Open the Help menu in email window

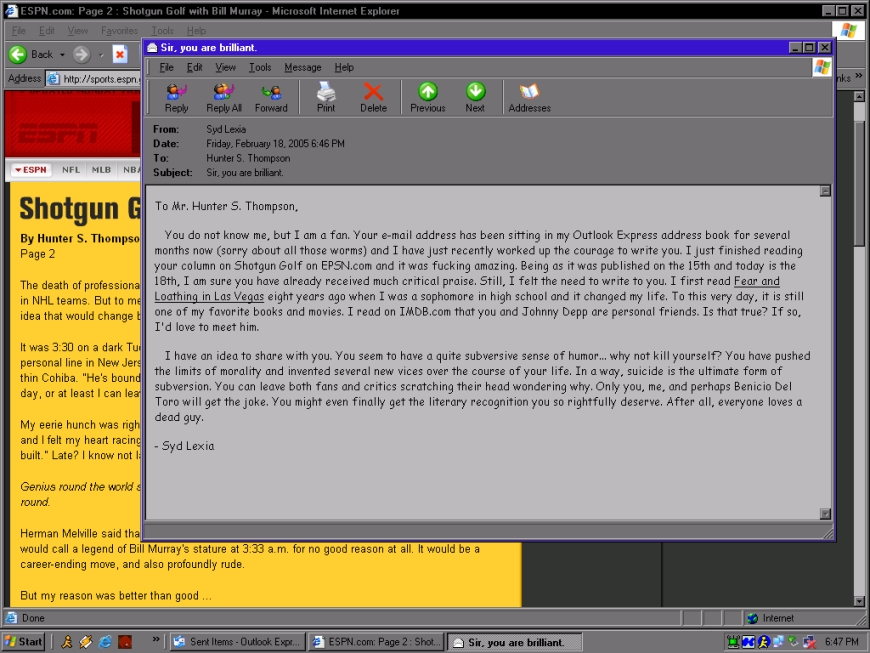(344, 67)
